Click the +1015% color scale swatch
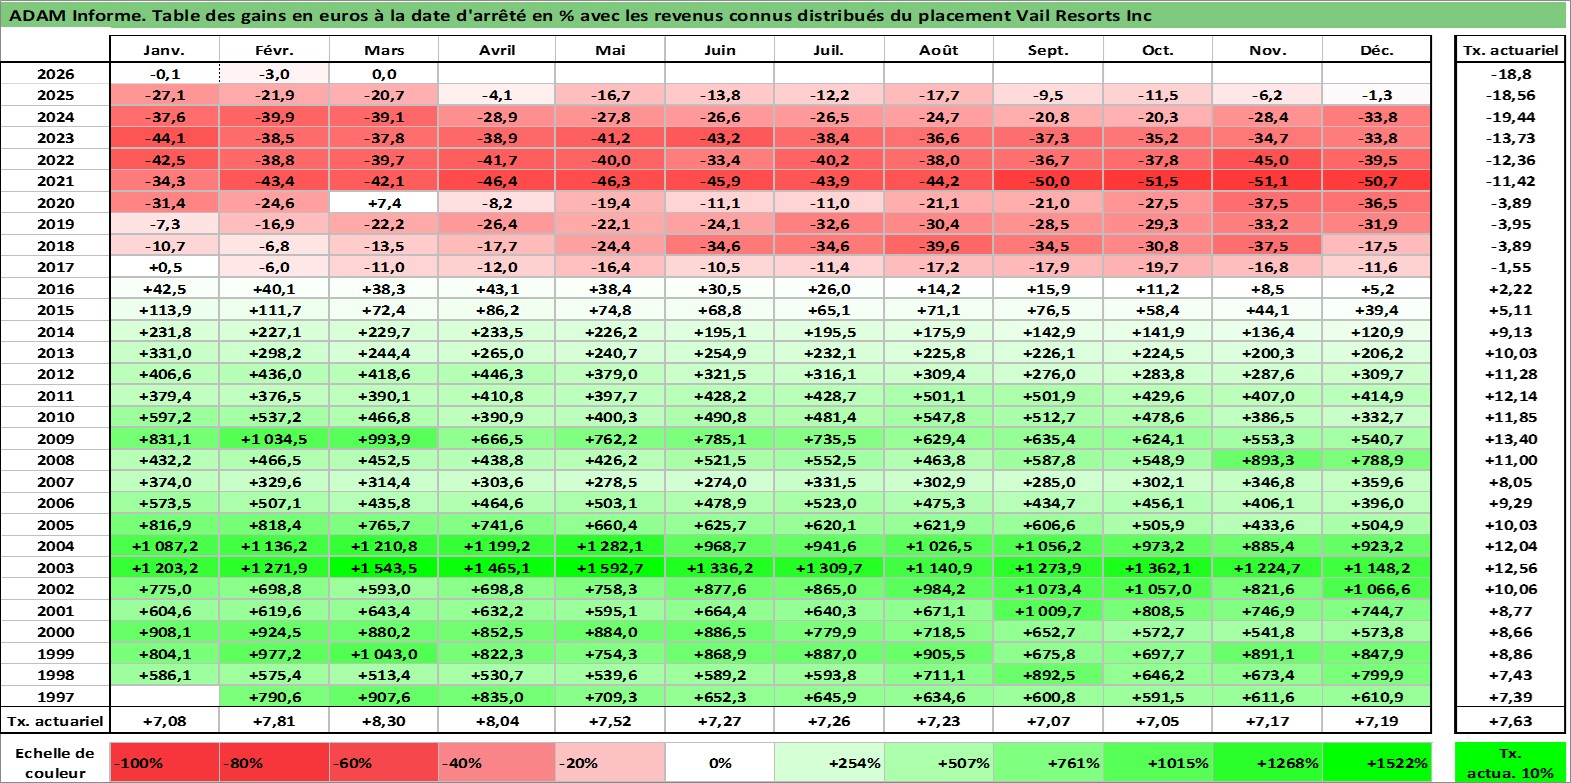The image size is (1571, 783). pos(1158,762)
